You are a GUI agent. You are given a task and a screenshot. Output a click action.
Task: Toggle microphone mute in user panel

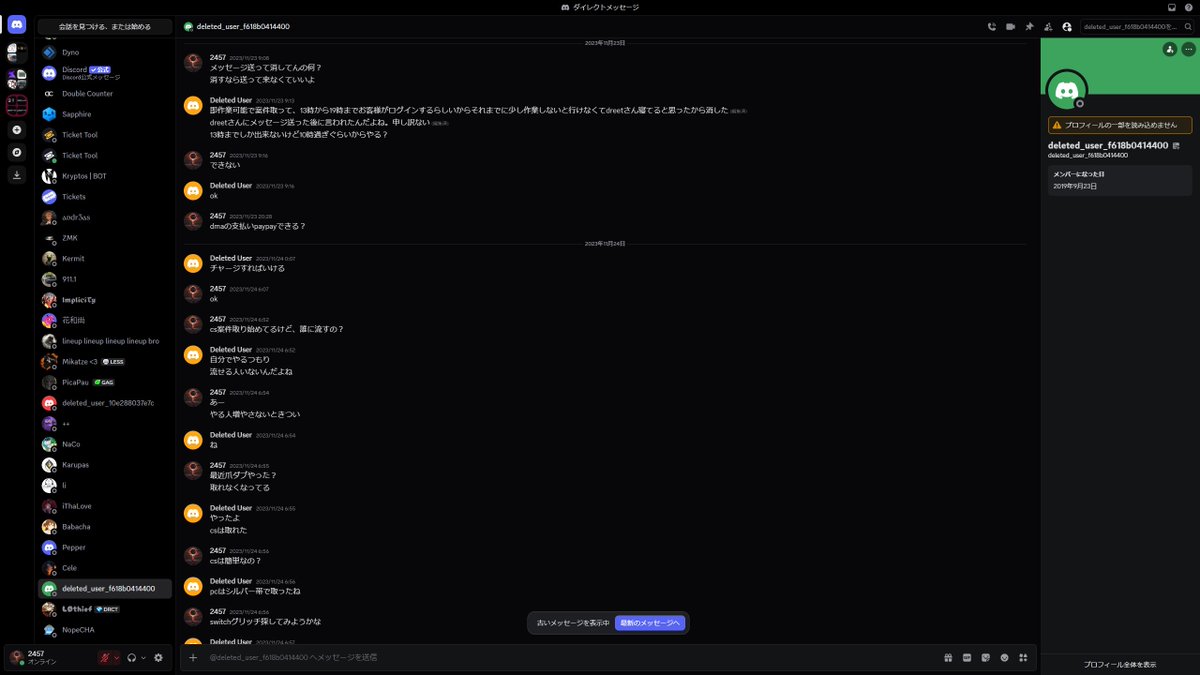click(x=104, y=657)
